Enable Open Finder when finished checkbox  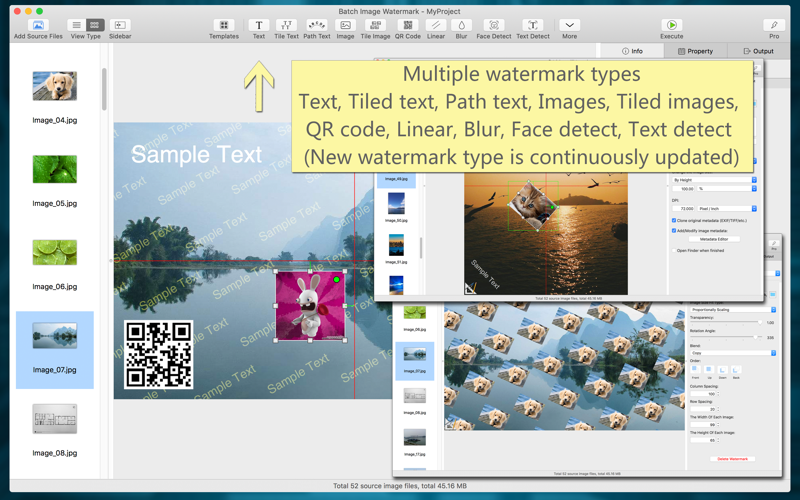674,251
